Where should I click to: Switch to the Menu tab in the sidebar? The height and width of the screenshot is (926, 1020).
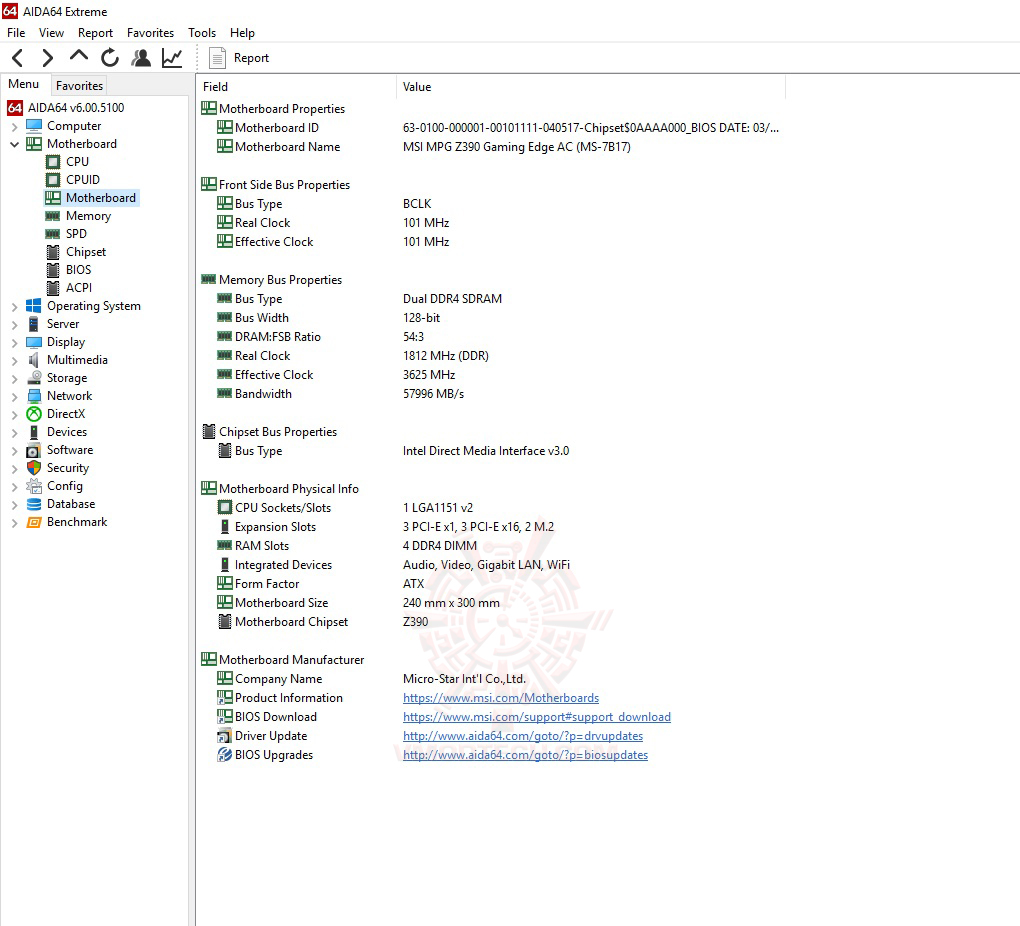coord(23,84)
